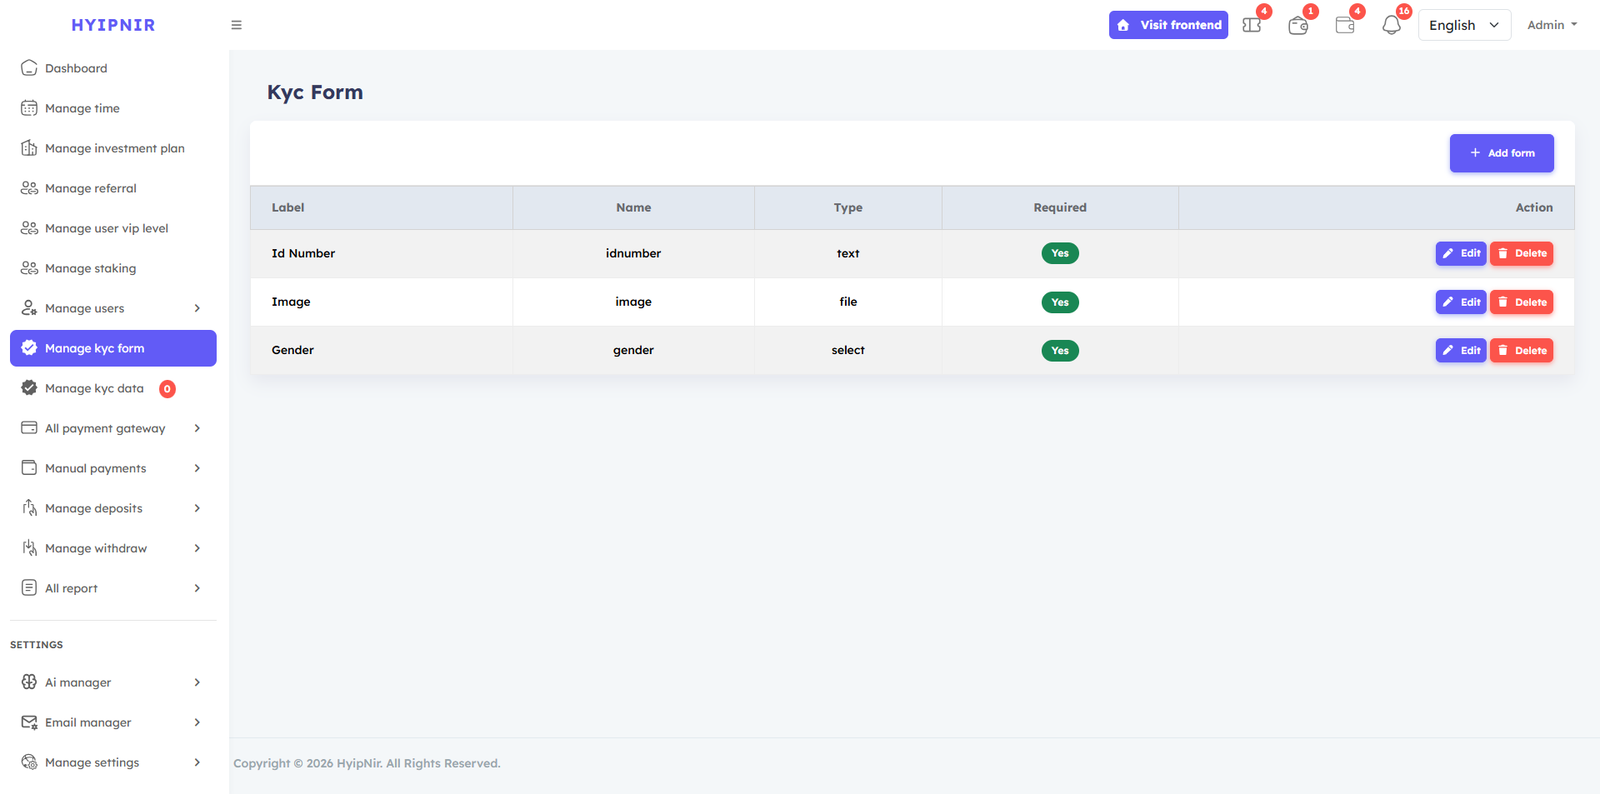1600x794 pixels.
Task: Click the Manual payments icon
Action: [x=29, y=468]
